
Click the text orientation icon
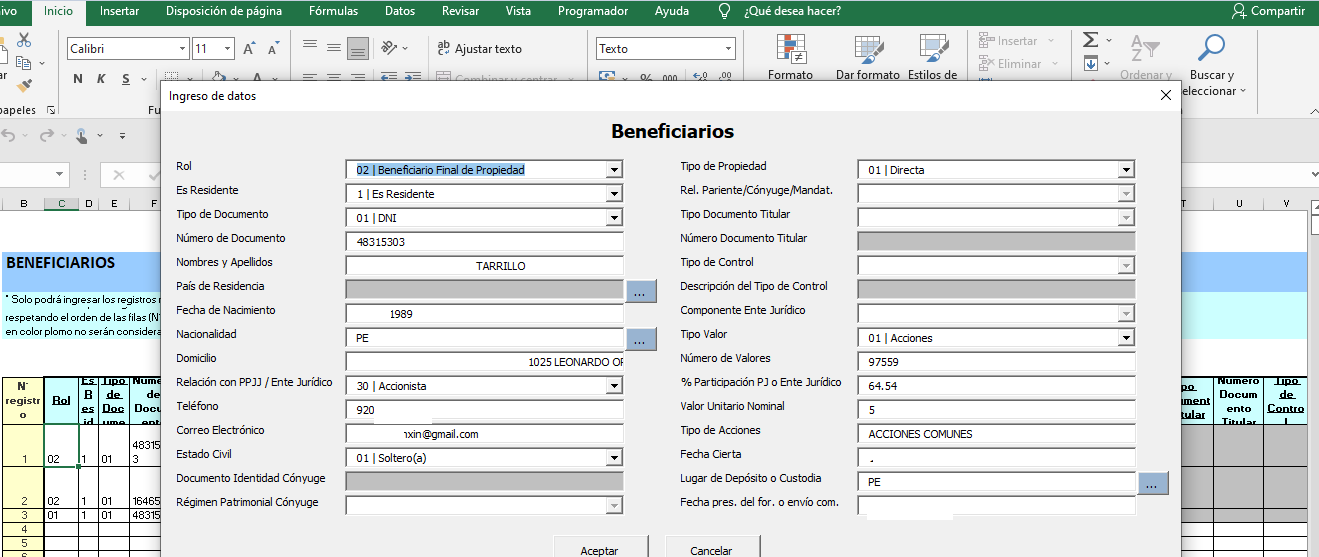[x=391, y=48]
